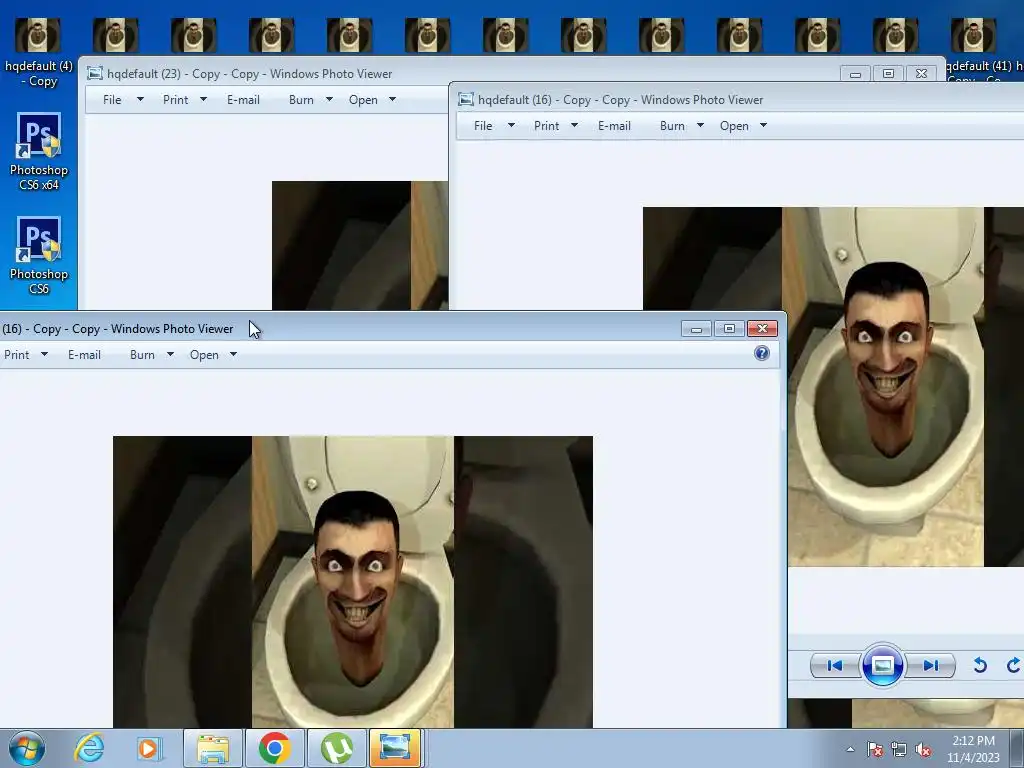Viewport: 1024px width, 768px height.
Task: Open the Windows Start menu
Action: point(26,748)
